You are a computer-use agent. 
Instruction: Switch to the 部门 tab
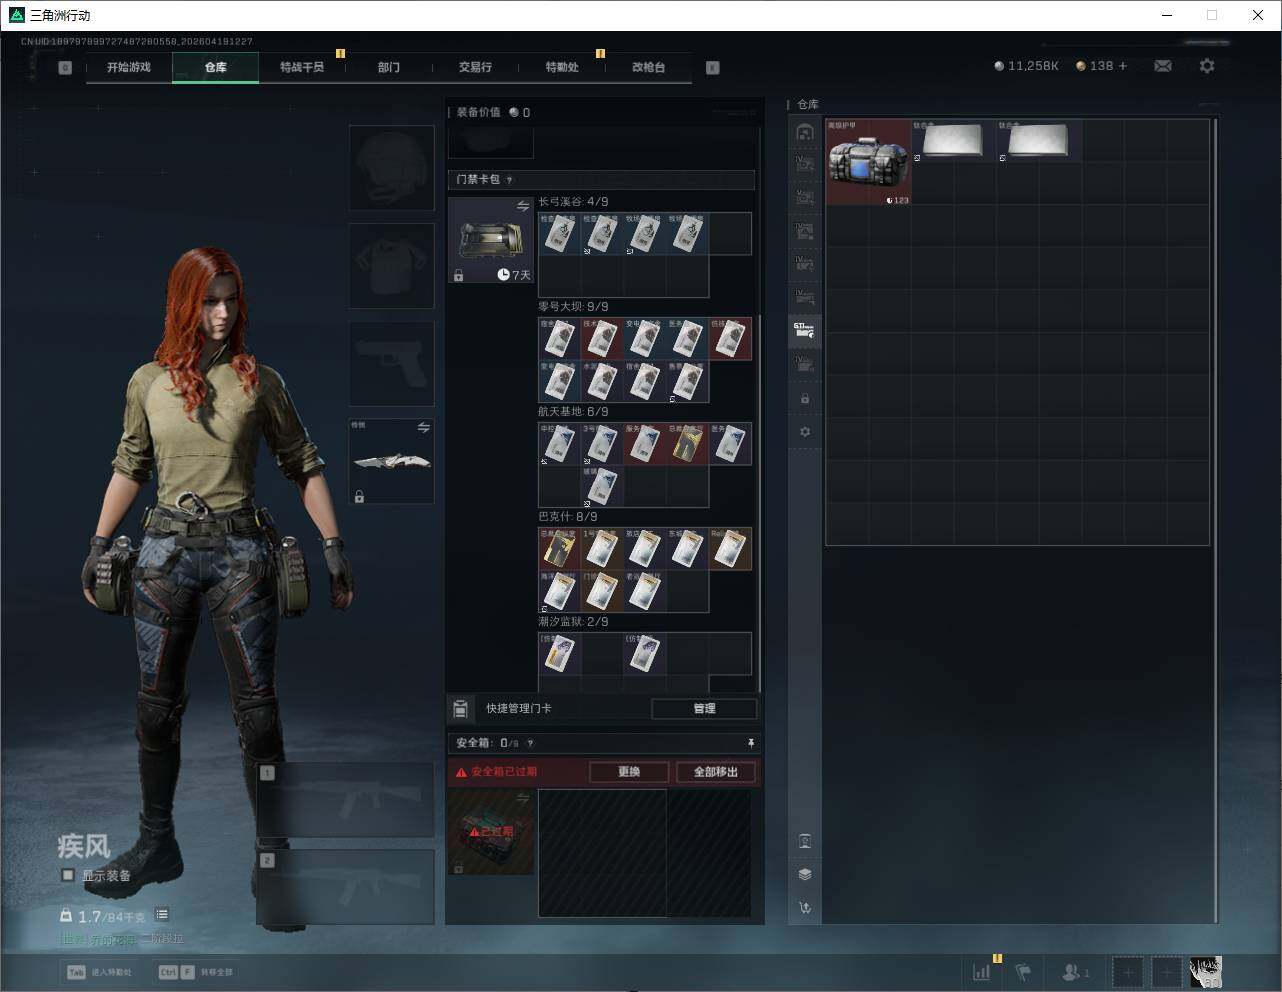coord(389,67)
